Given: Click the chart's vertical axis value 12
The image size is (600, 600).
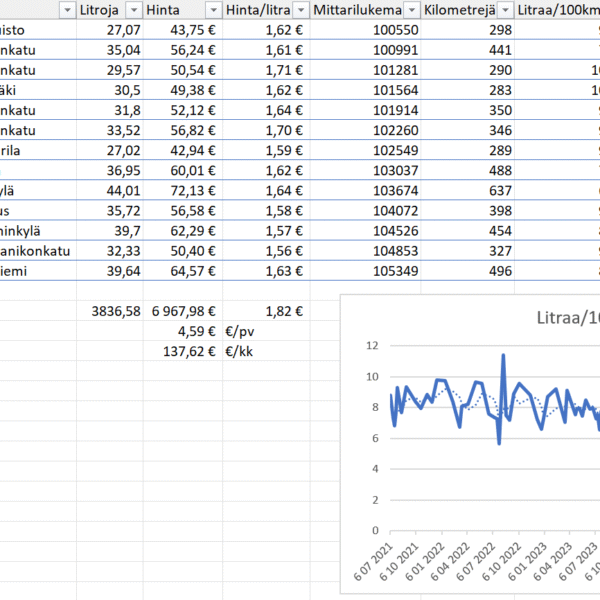Looking at the screenshot, I should point(372,346).
